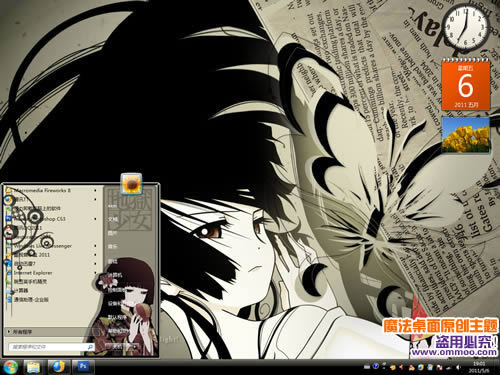This screenshot has width=500, height=375.
Task: Open 计算机 in Start menu right column
Action: (115, 275)
